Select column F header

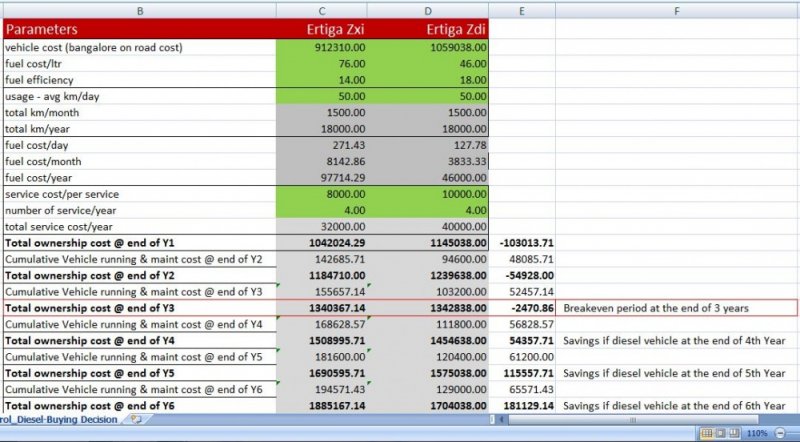(677, 11)
